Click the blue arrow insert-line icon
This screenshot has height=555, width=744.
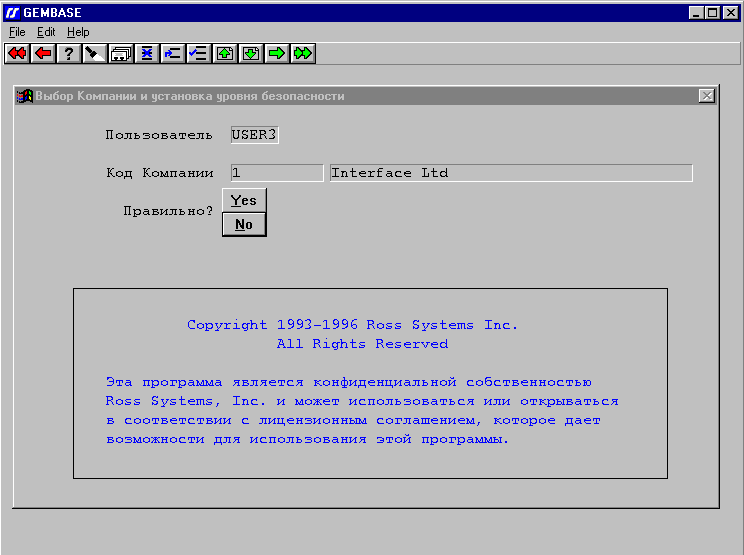(x=173, y=53)
